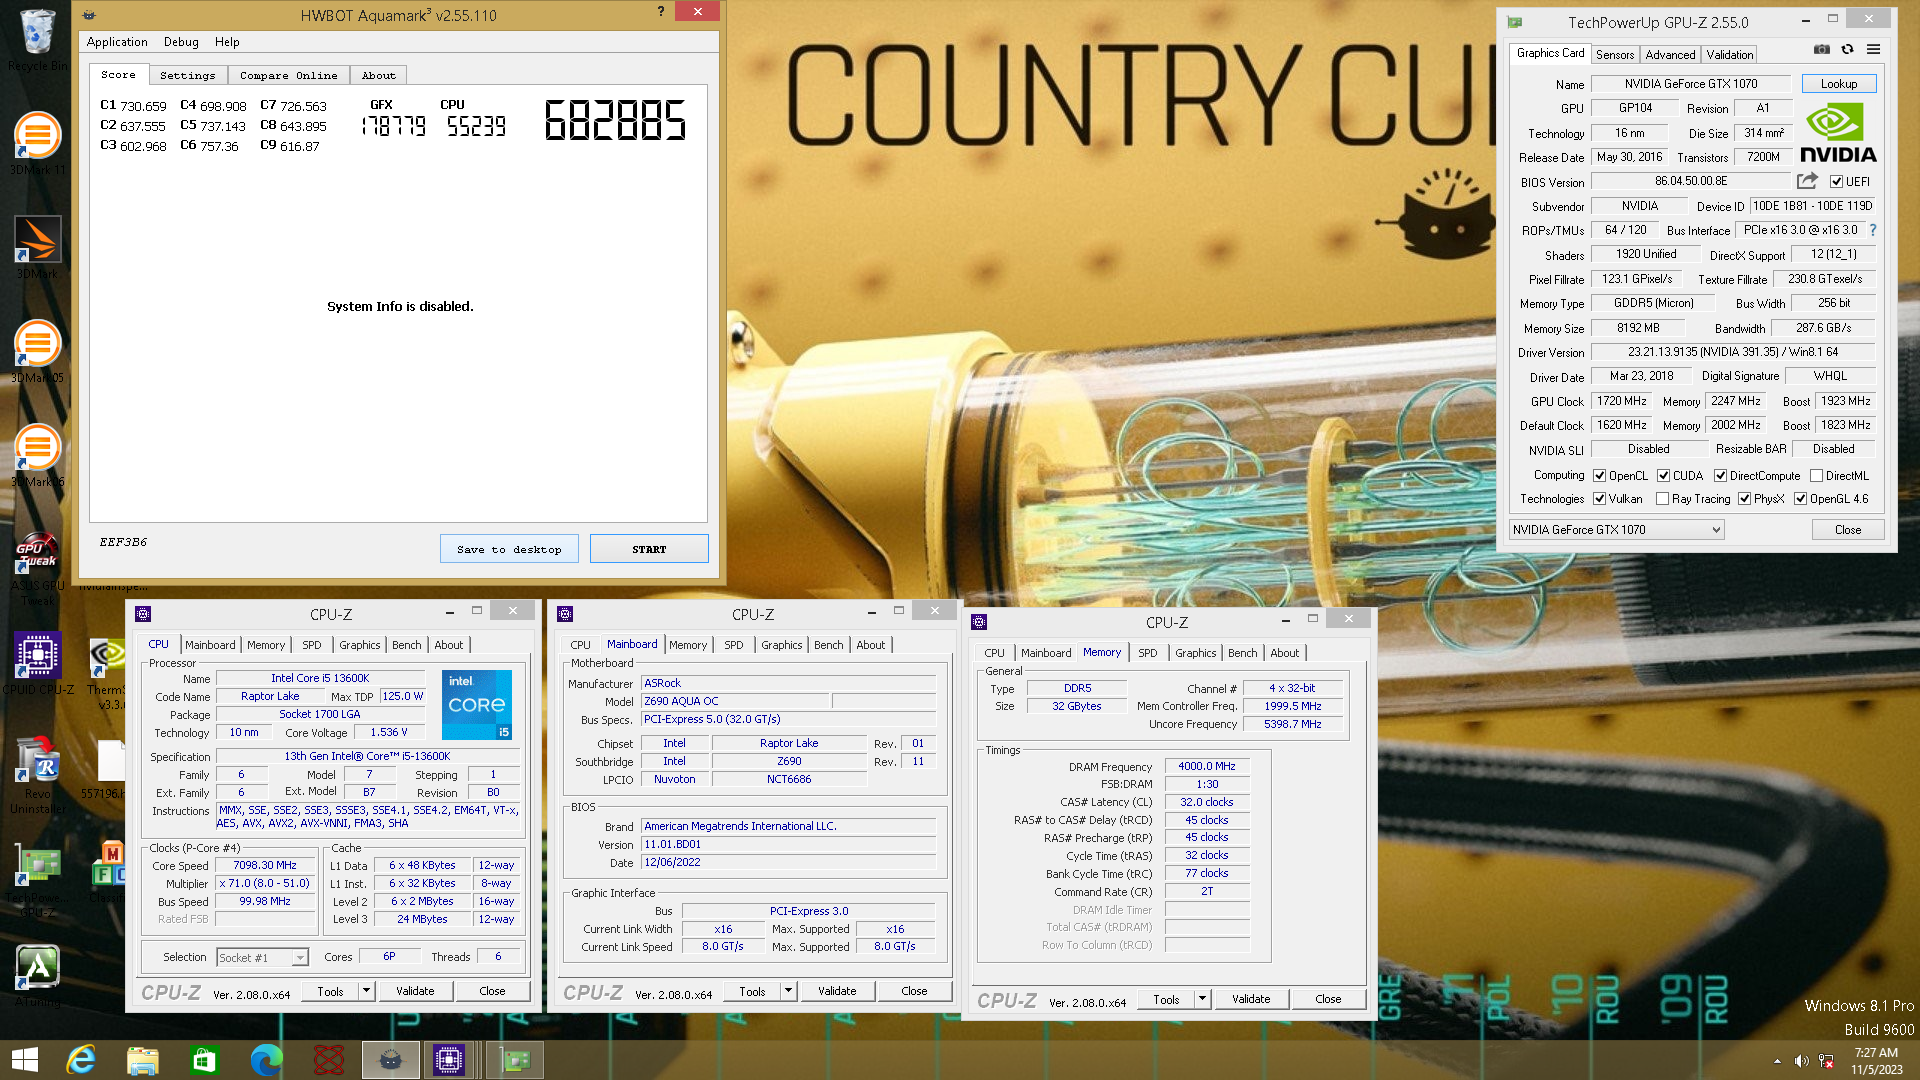1920x1080 pixels.
Task: Open CPUID CPU-Z desktop shortcut
Action: pos(37,663)
